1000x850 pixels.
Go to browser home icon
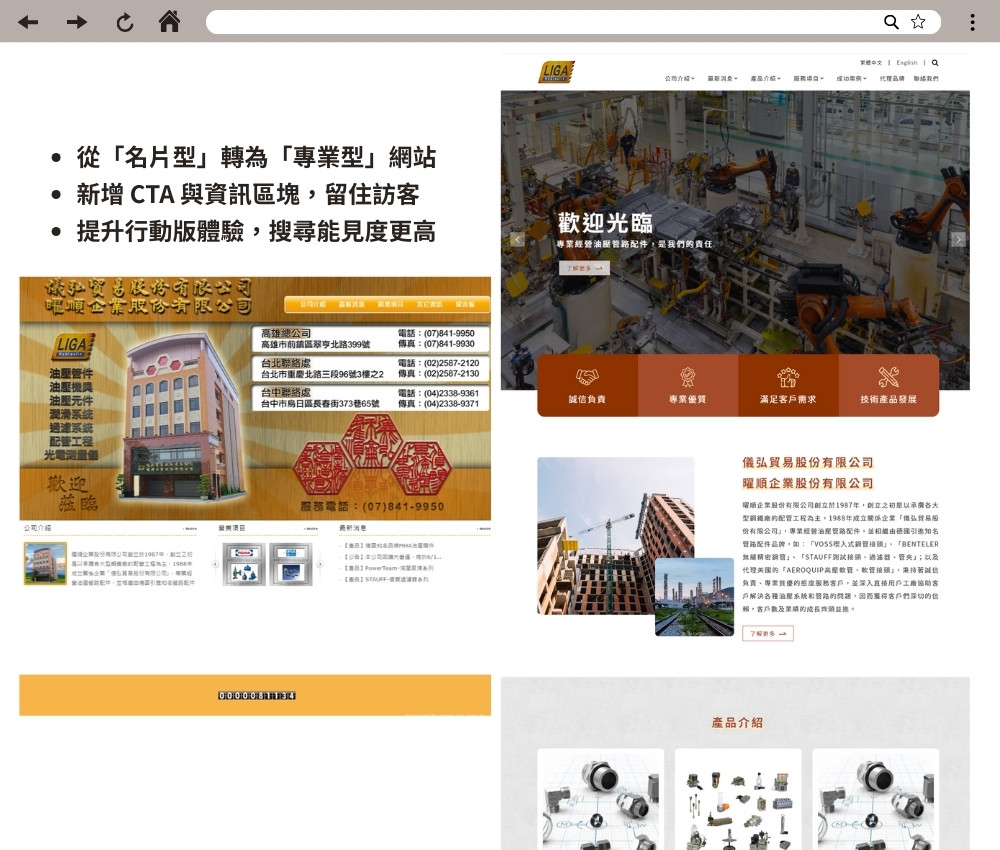170,22
